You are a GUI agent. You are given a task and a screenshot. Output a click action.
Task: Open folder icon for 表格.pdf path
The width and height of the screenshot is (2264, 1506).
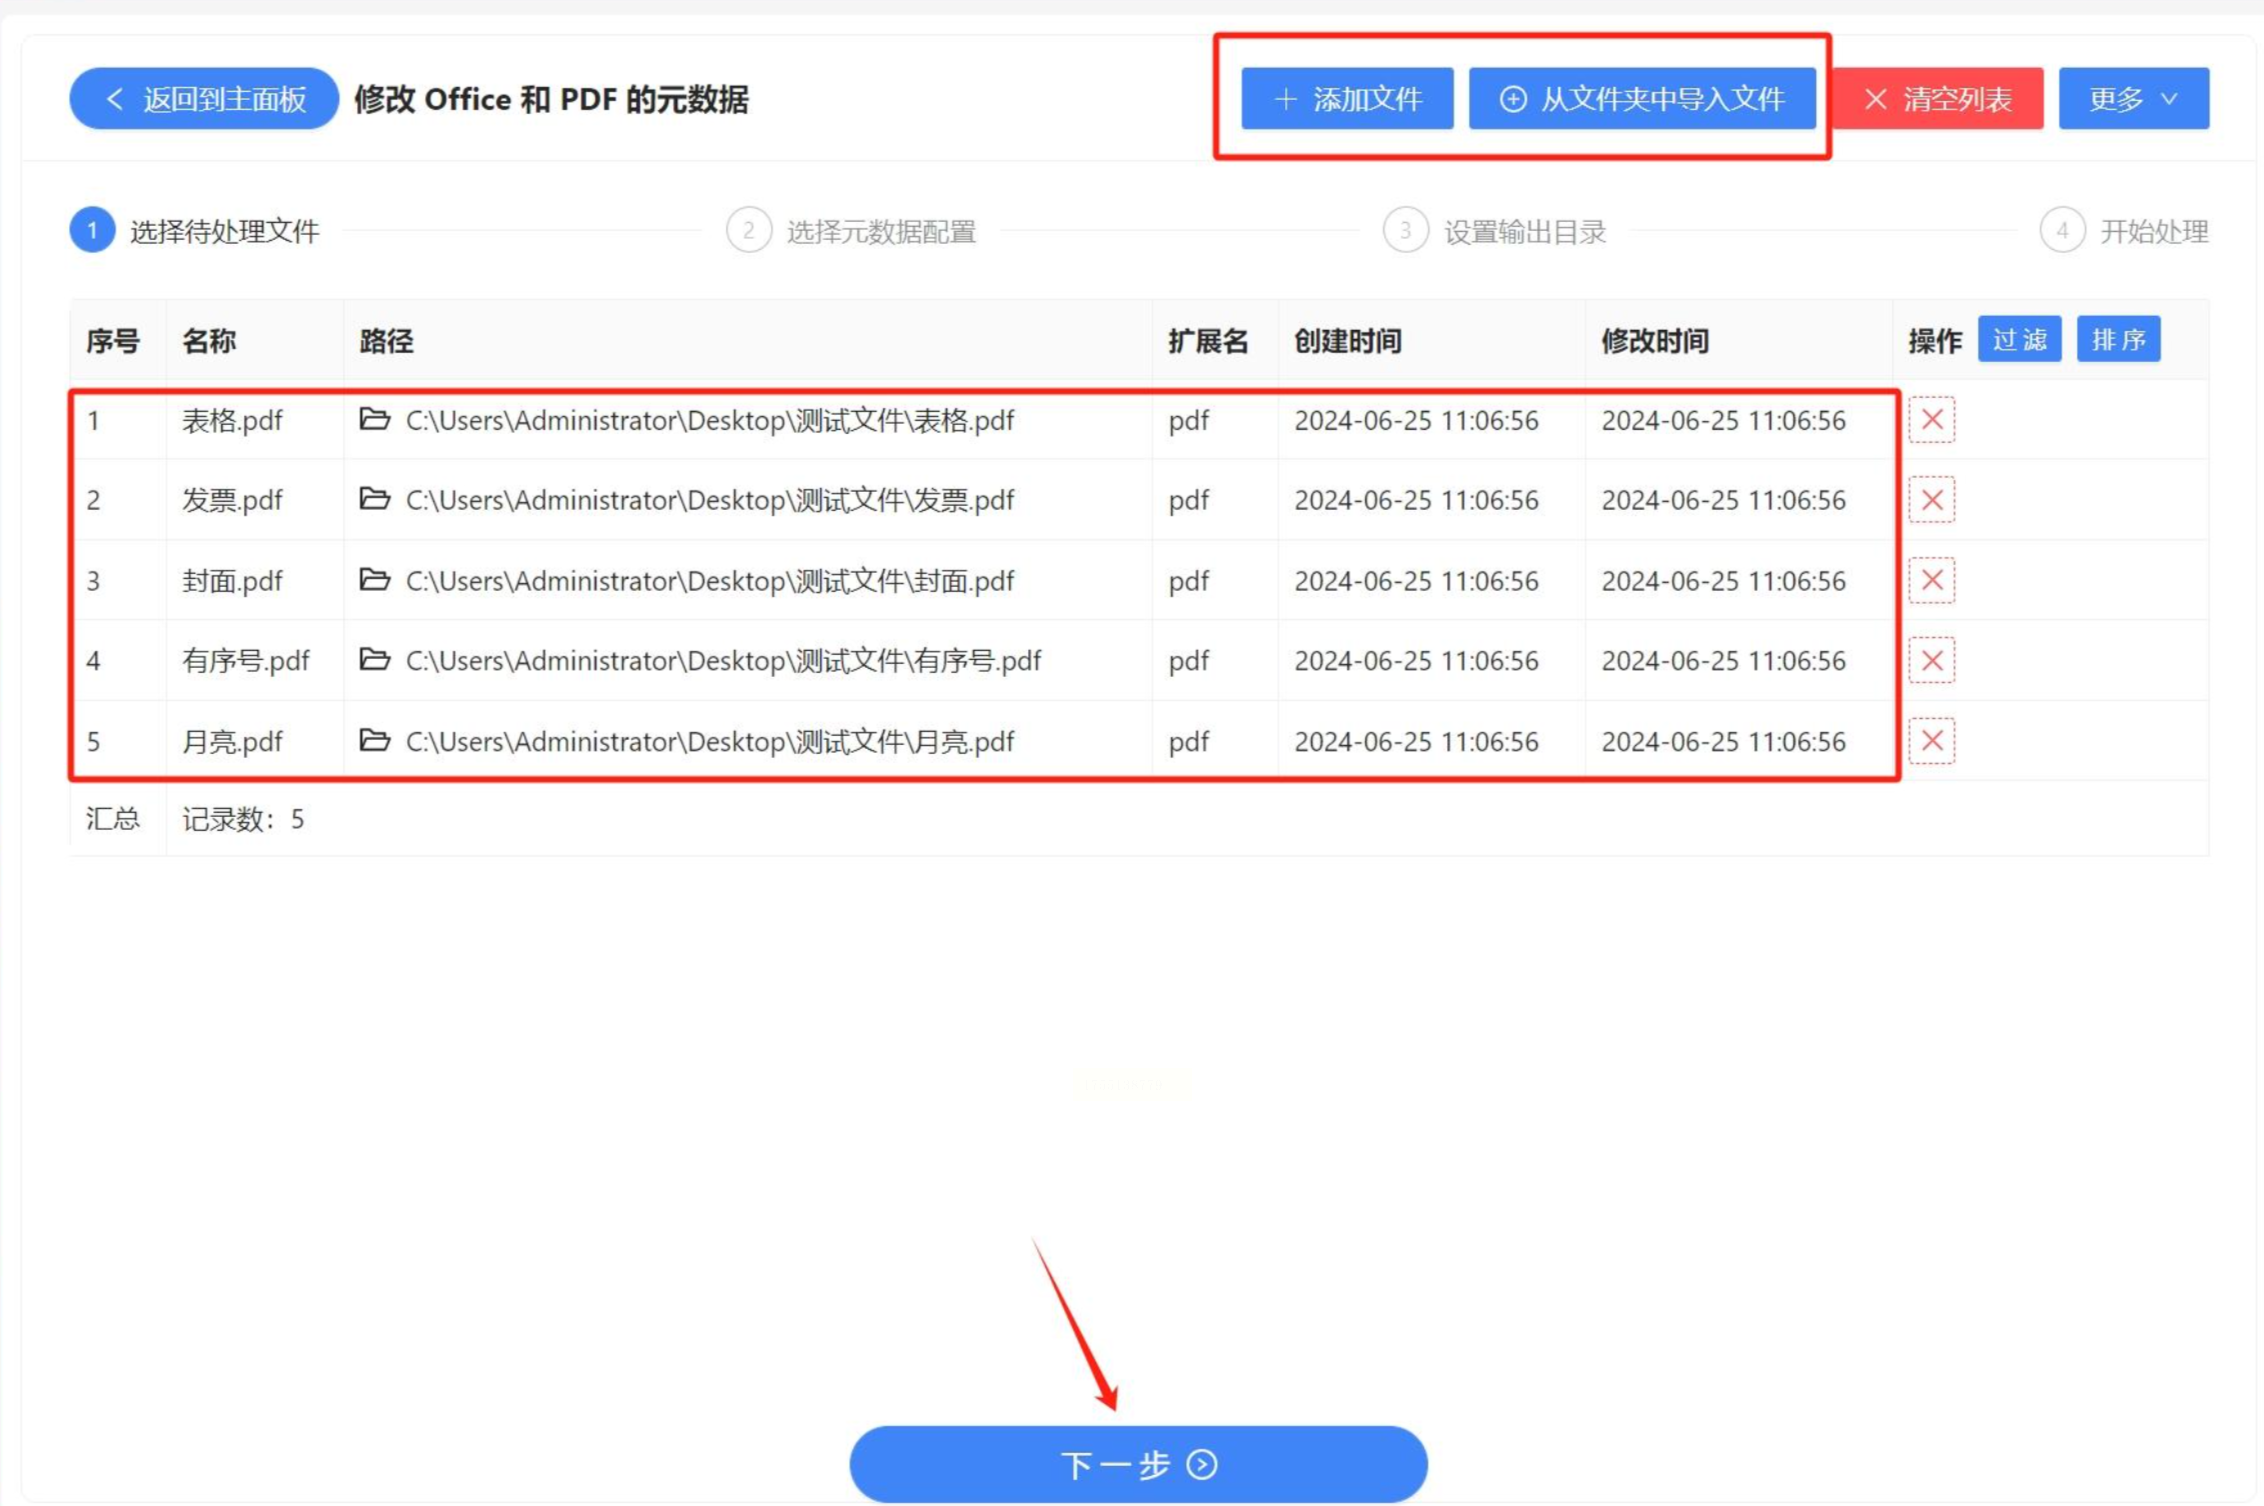[x=374, y=419]
